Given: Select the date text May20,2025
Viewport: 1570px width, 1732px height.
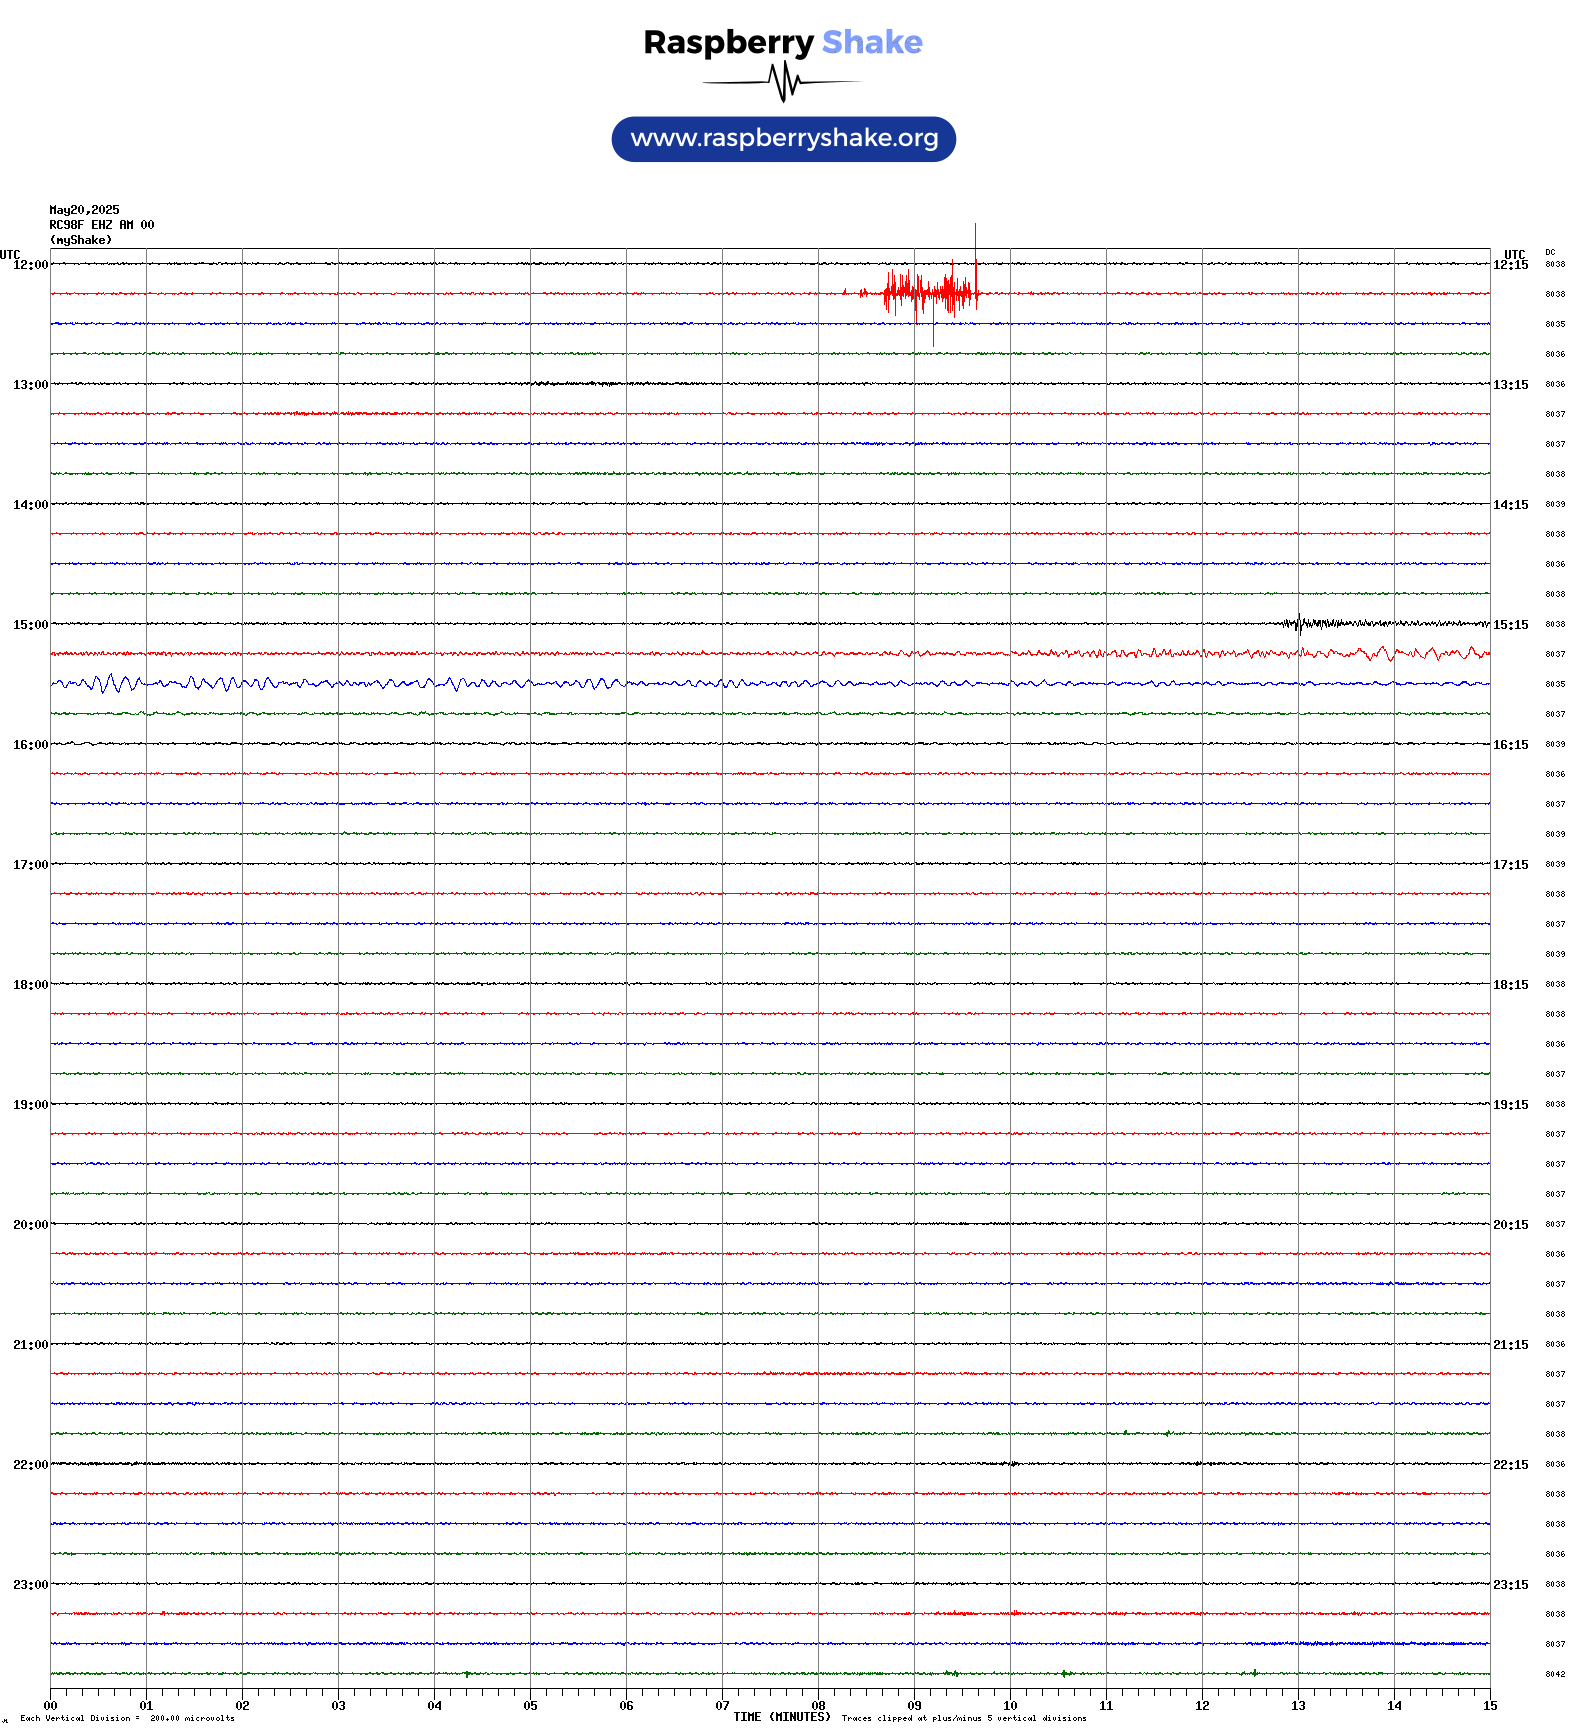Looking at the screenshot, I should 84,210.
